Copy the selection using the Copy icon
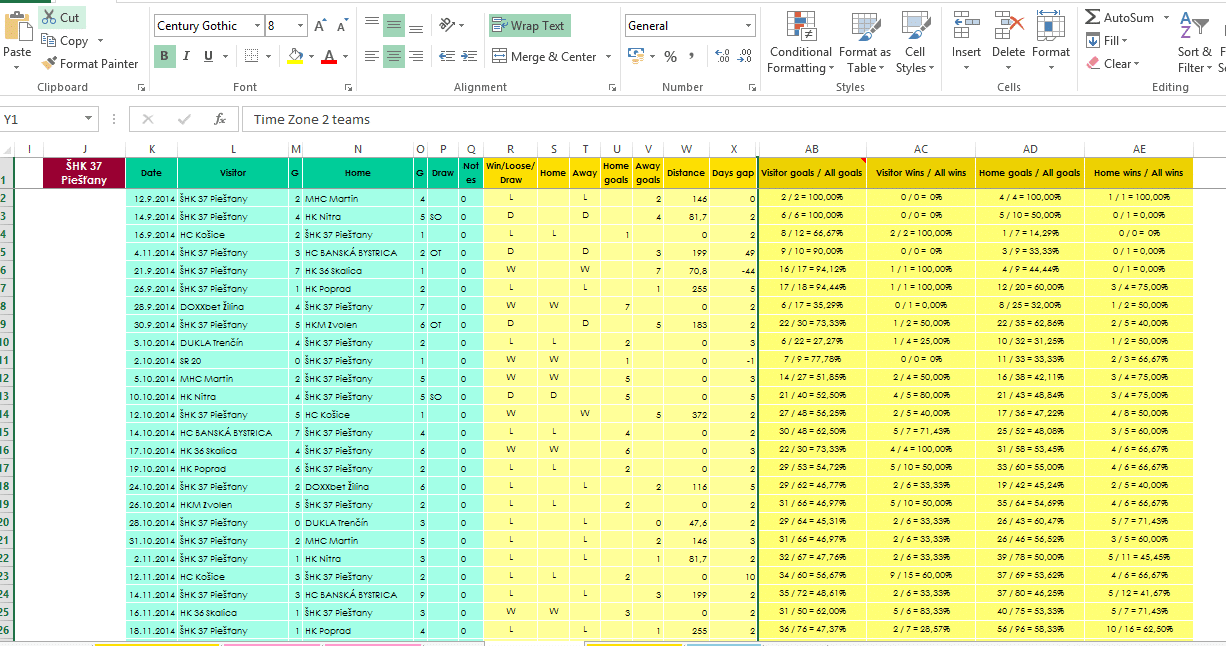This screenshot has height=646, width=1226. click(x=50, y=41)
